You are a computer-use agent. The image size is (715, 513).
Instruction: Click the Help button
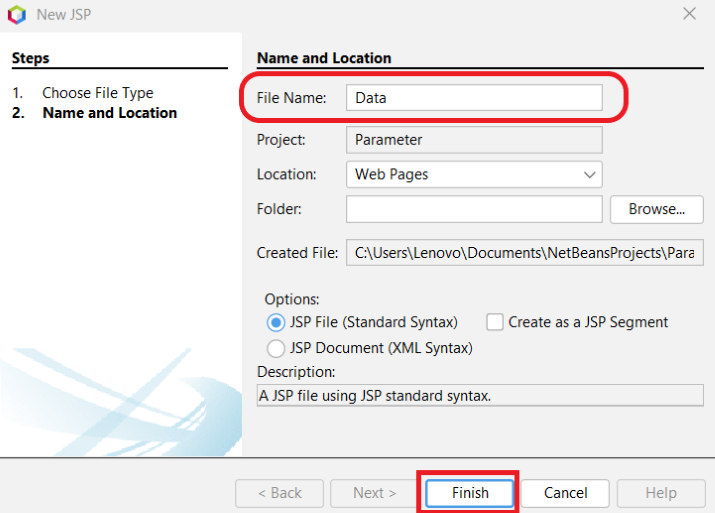[661, 493]
